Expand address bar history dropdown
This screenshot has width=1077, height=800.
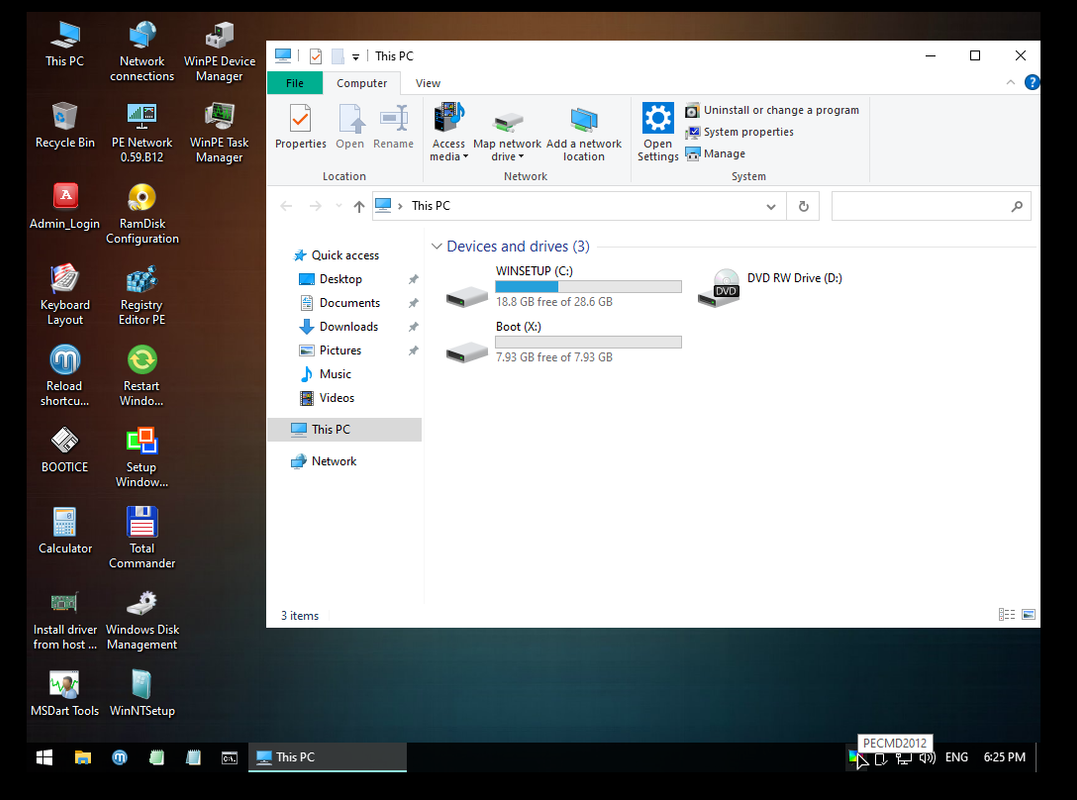point(771,206)
